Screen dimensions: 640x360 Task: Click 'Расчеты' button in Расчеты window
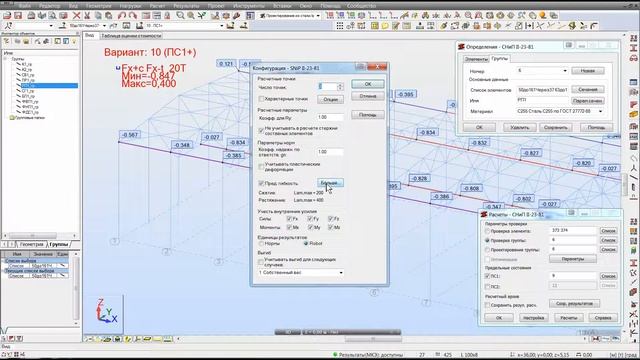[568, 318]
